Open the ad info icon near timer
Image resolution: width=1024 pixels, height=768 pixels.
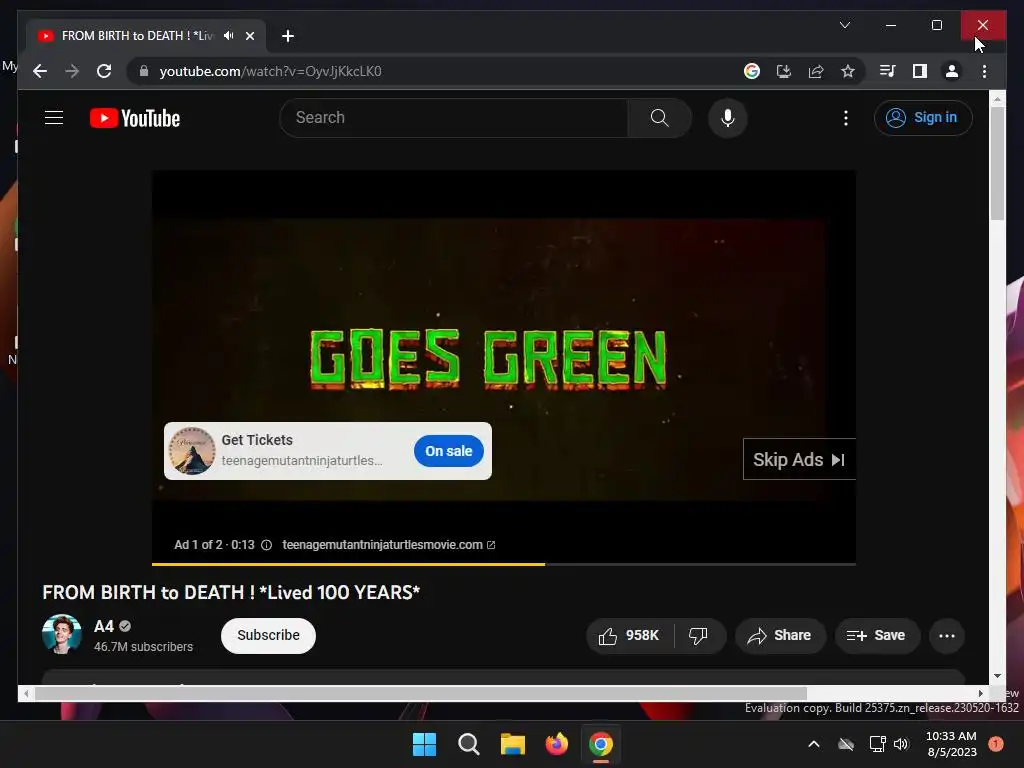[x=266, y=545]
